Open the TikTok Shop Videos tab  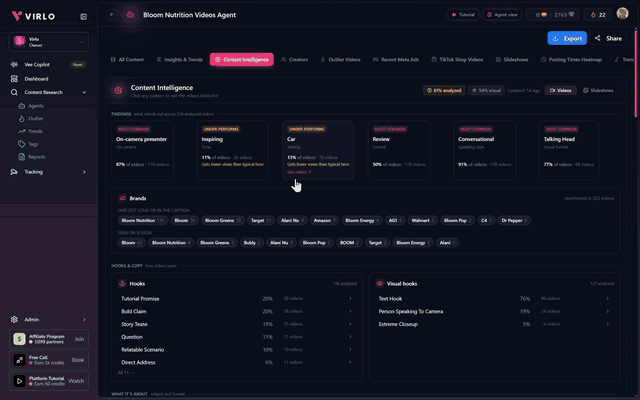(457, 60)
